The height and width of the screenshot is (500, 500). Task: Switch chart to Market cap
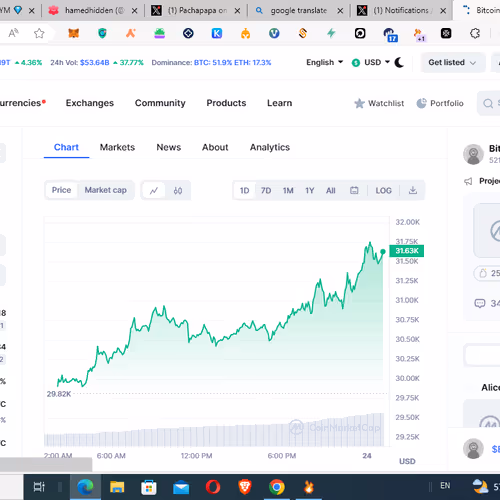(x=105, y=190)
